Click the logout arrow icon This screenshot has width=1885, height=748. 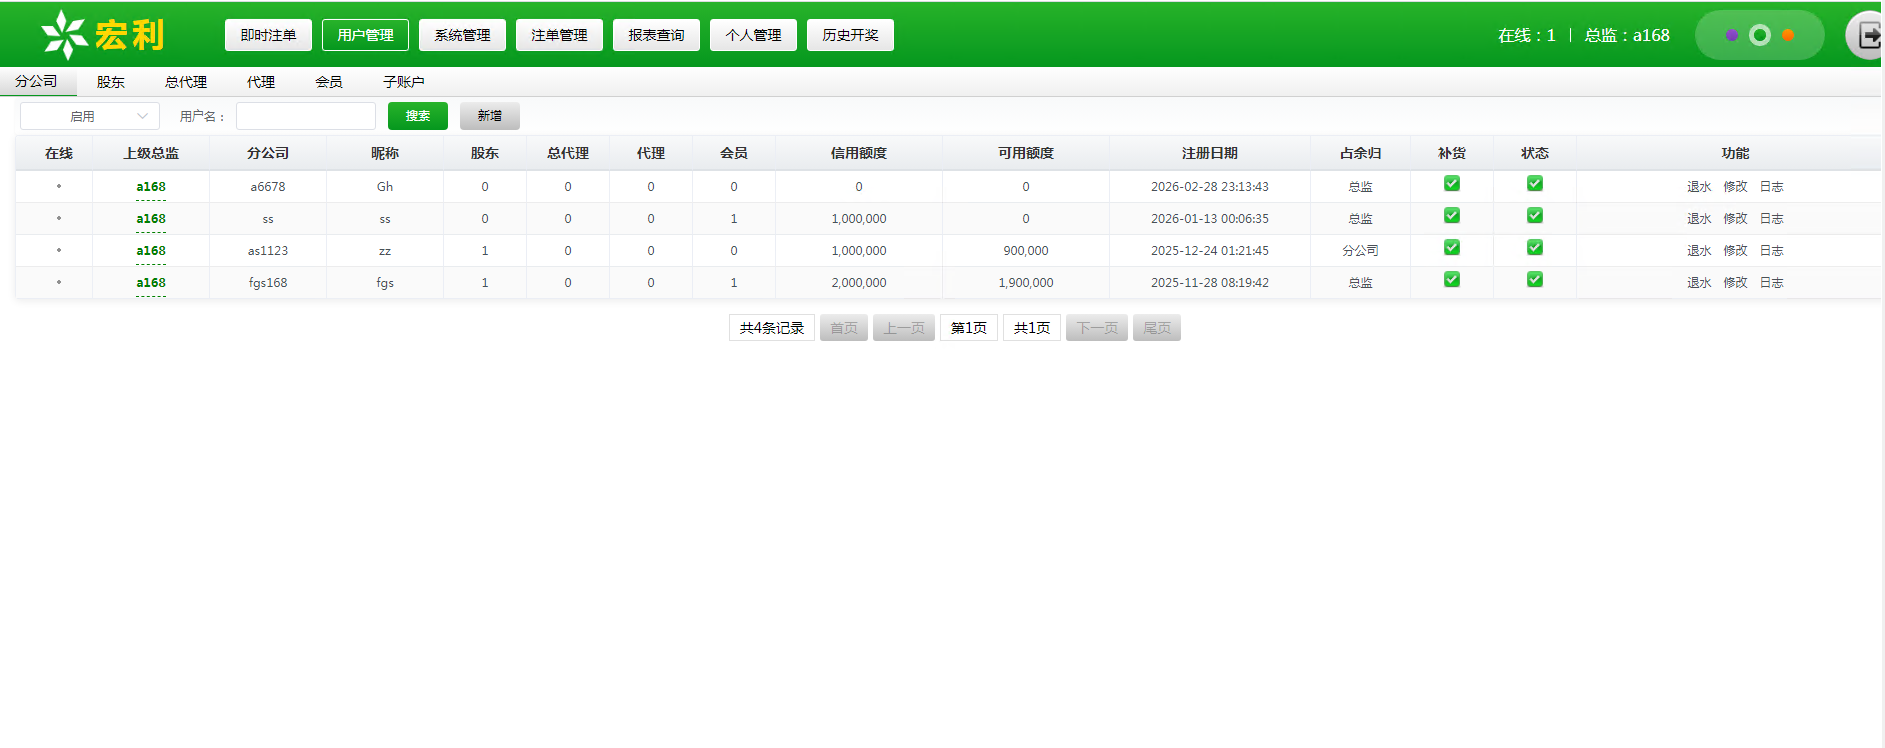pyautogui.click(x=1868, y=36)
